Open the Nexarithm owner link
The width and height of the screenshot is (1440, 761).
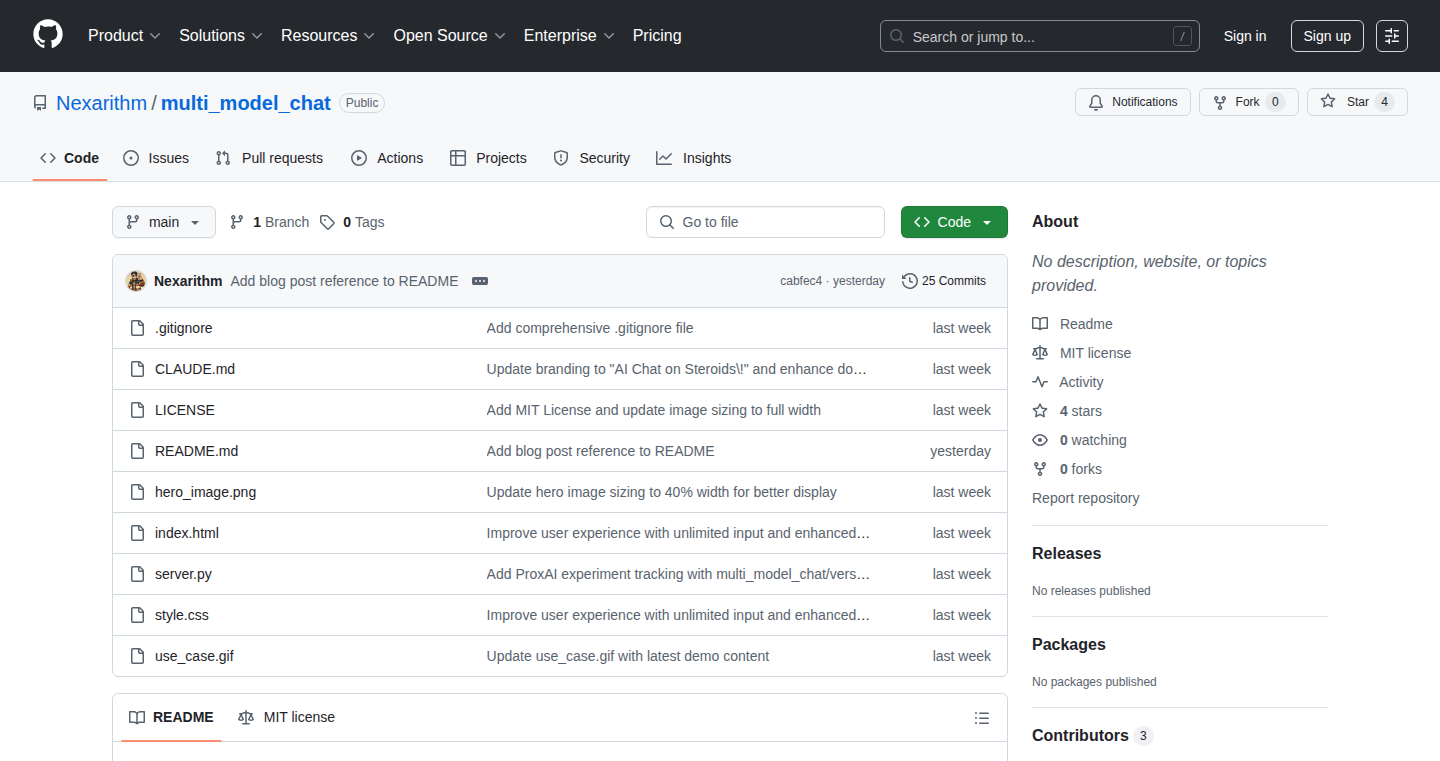click(101, 103)
